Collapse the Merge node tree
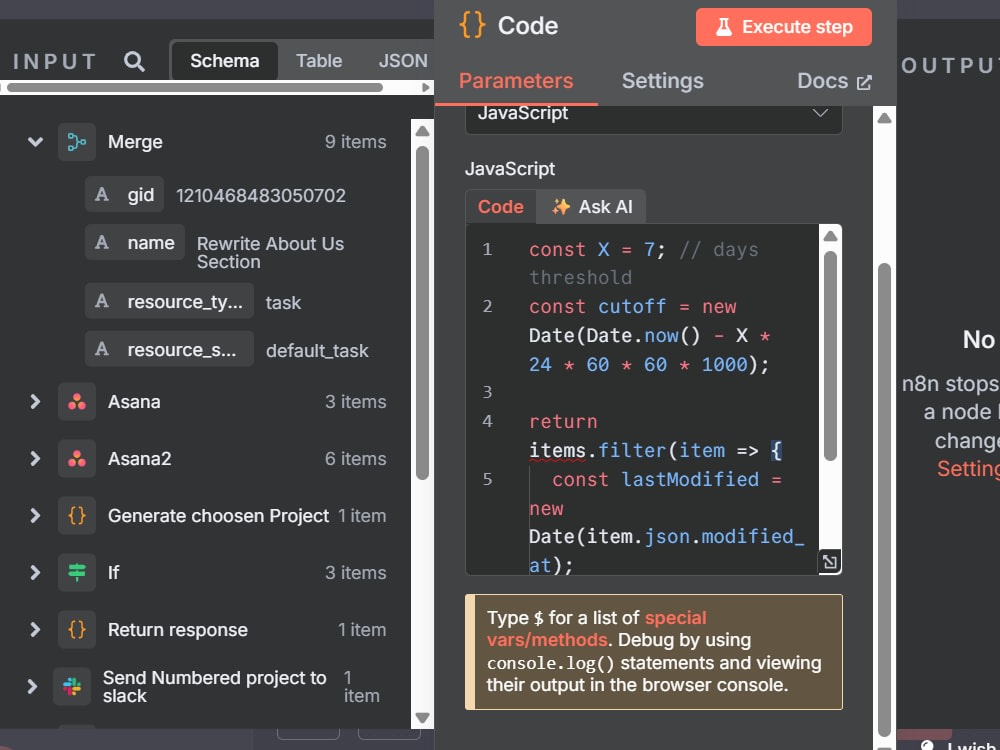Screen dimensions: 1000x750 (x=35, y=142)
